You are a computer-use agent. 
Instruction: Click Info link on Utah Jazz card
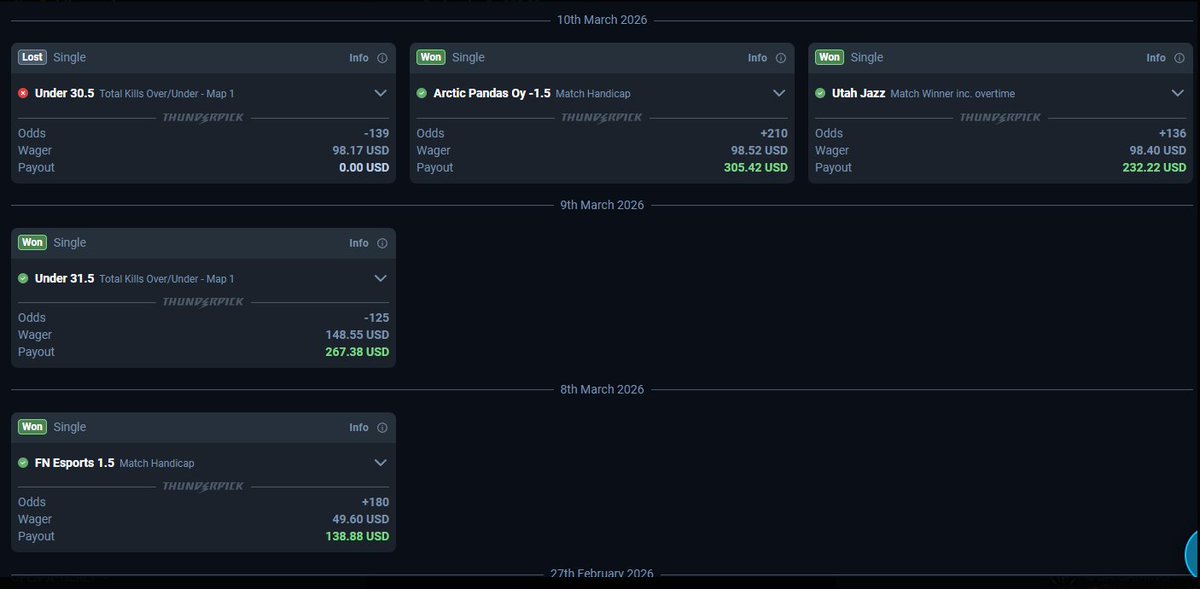[x=1156, y=58]
